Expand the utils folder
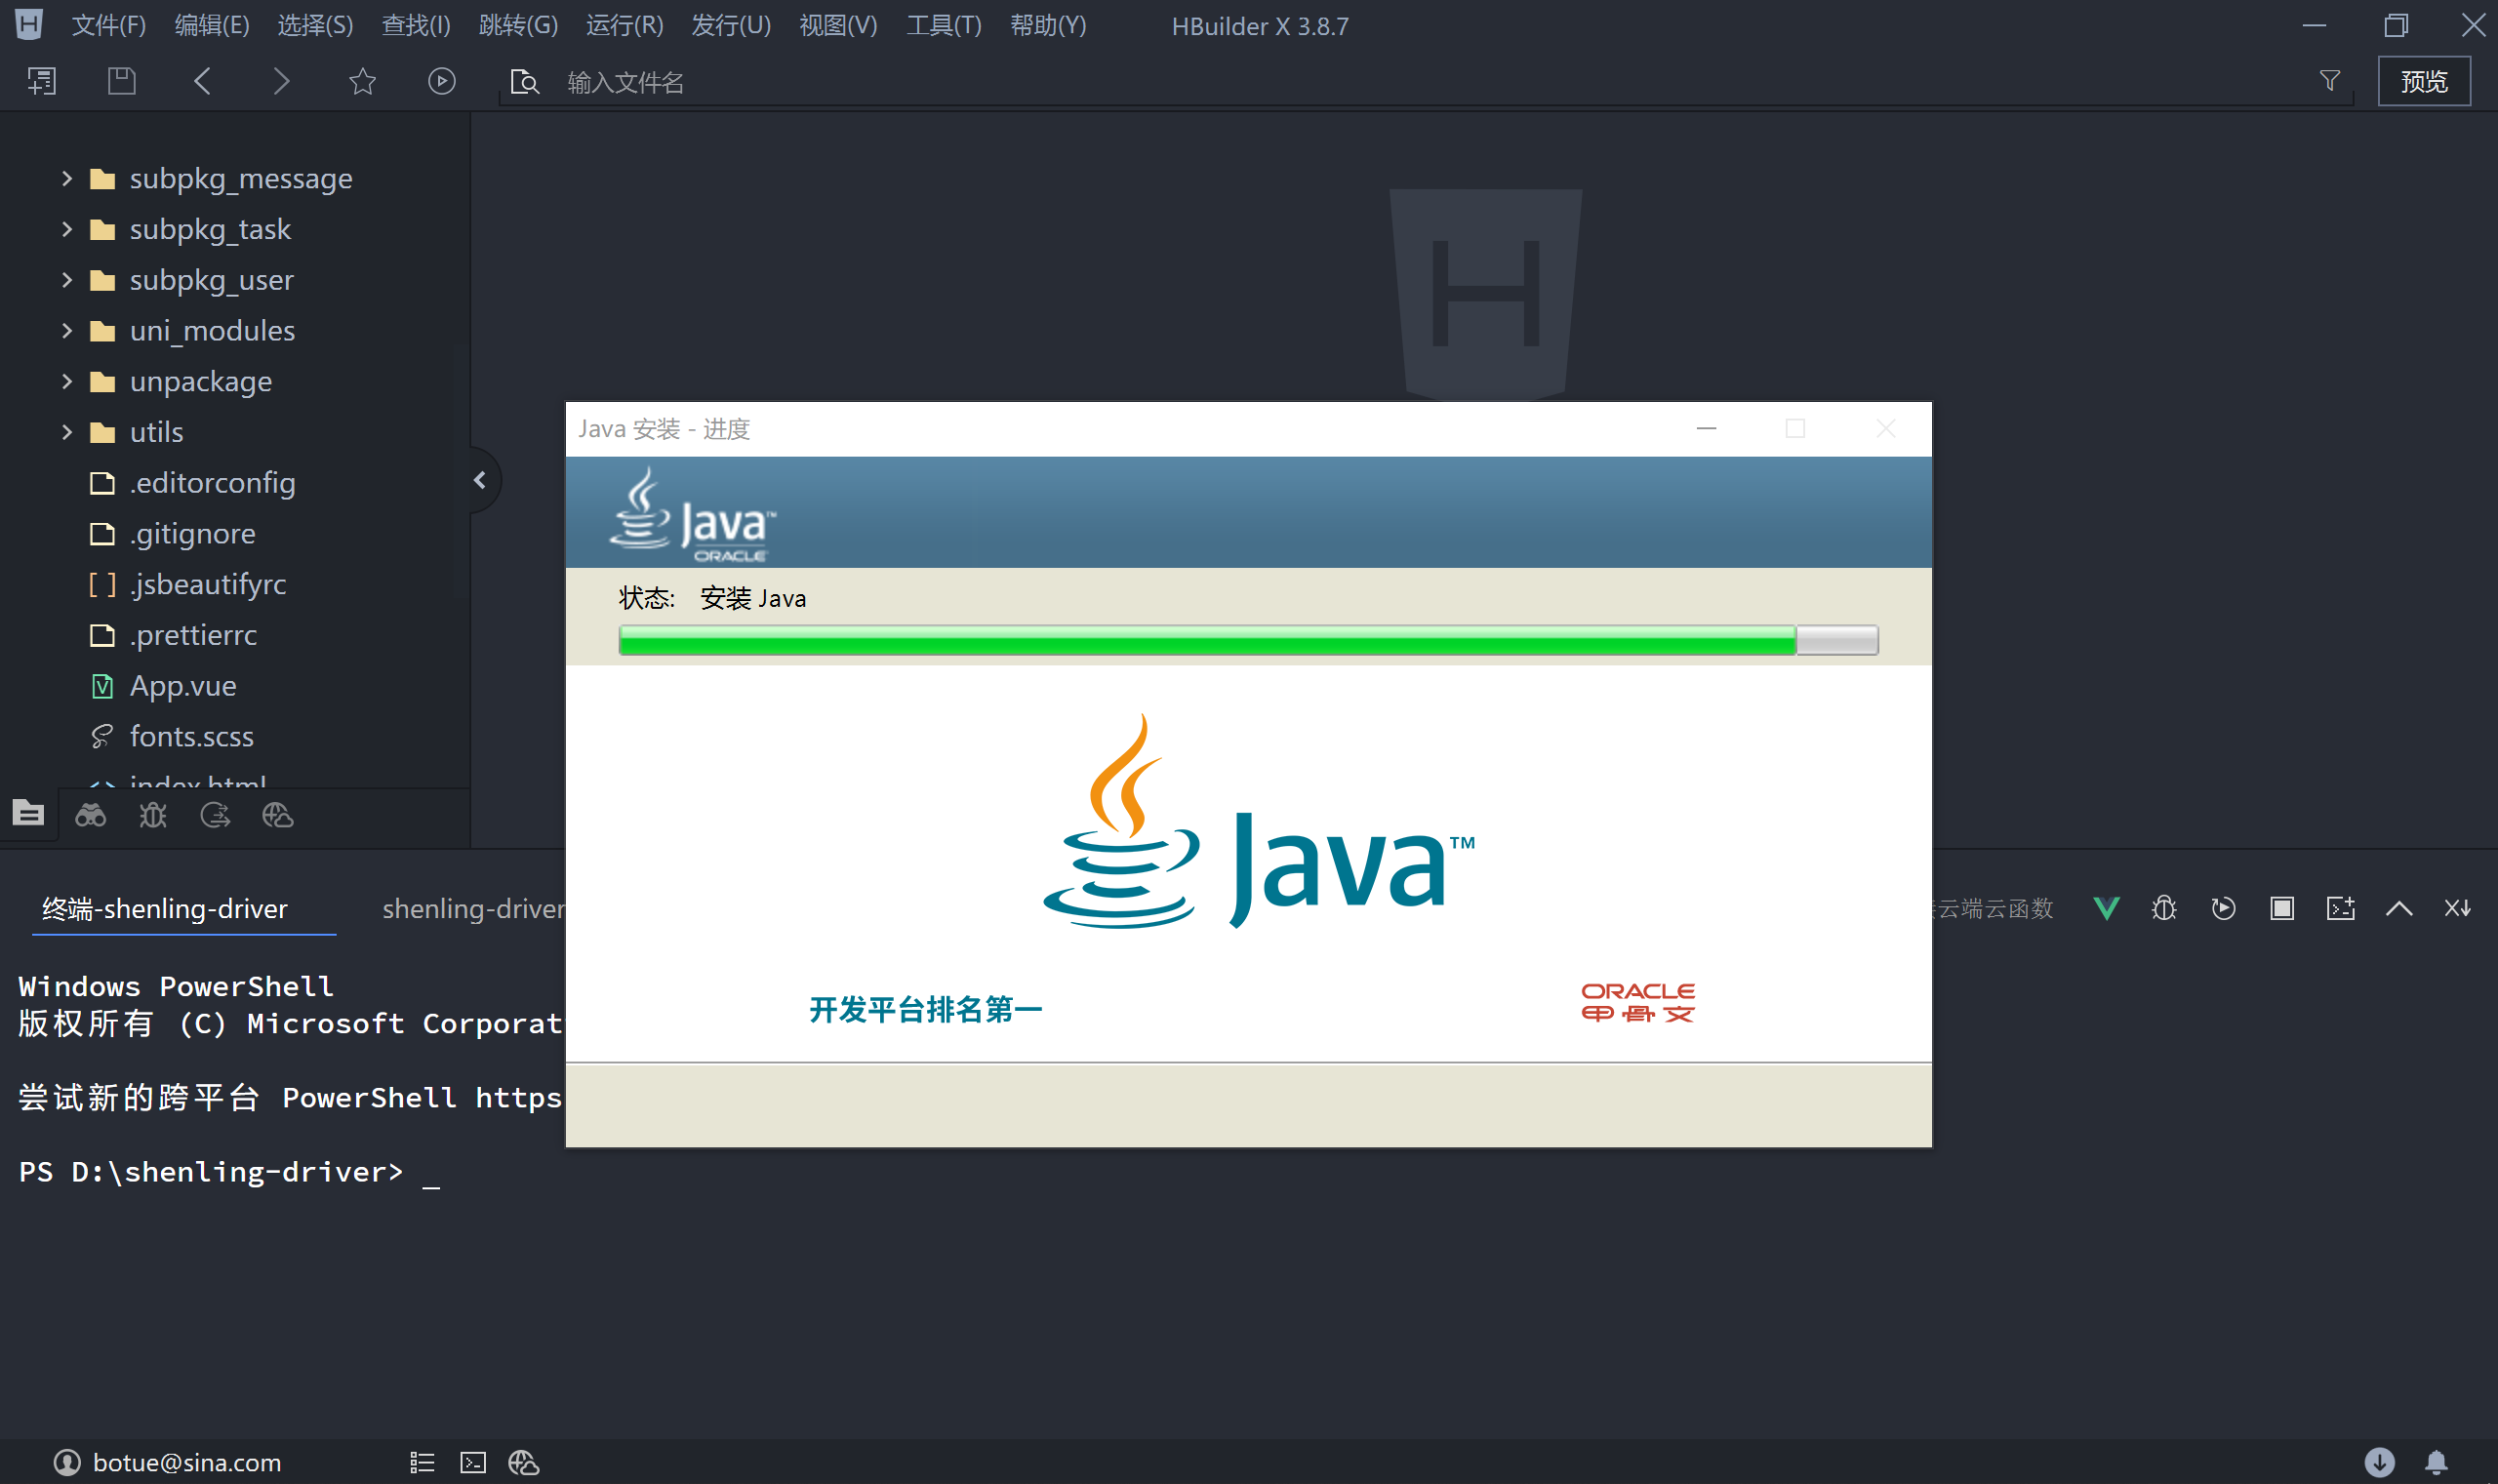Viewport: 2498px width, 1484px height. tap(67, 432)
